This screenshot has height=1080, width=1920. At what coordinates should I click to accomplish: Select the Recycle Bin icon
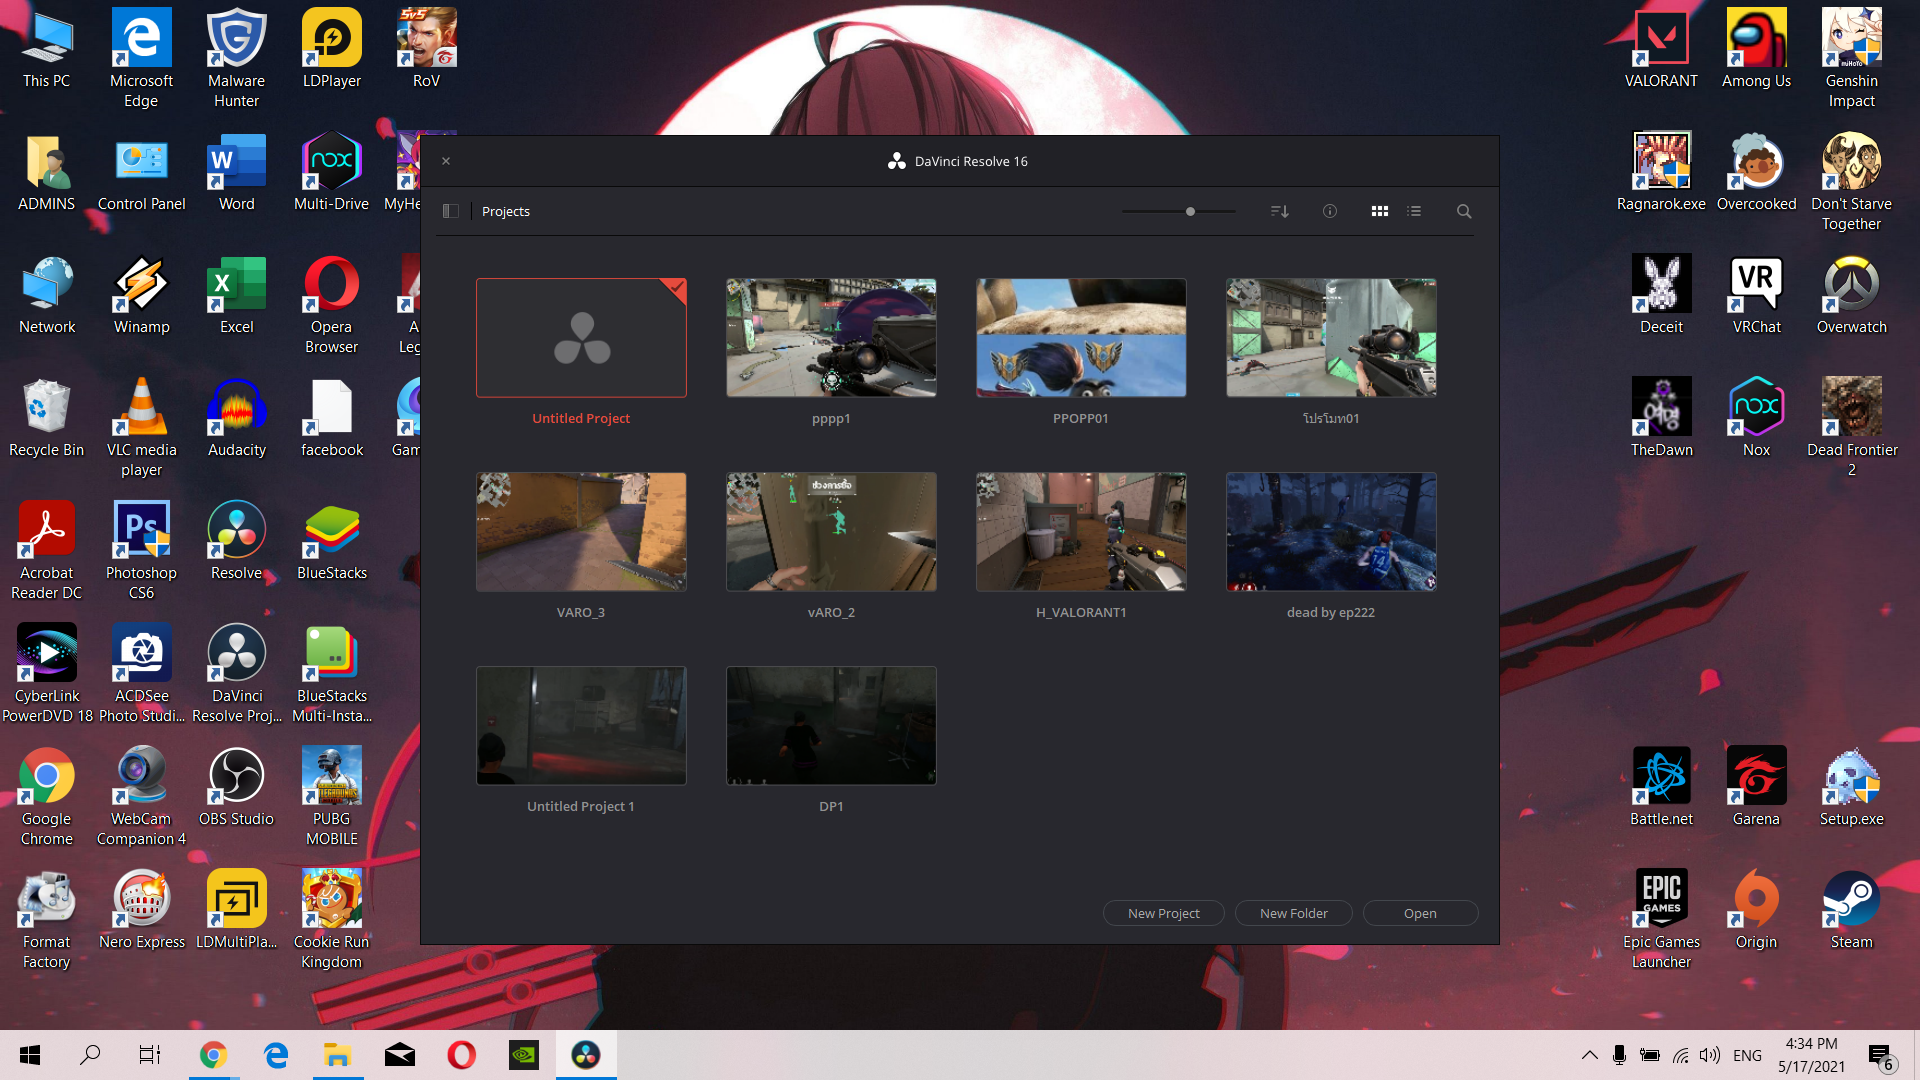point(47,418)
